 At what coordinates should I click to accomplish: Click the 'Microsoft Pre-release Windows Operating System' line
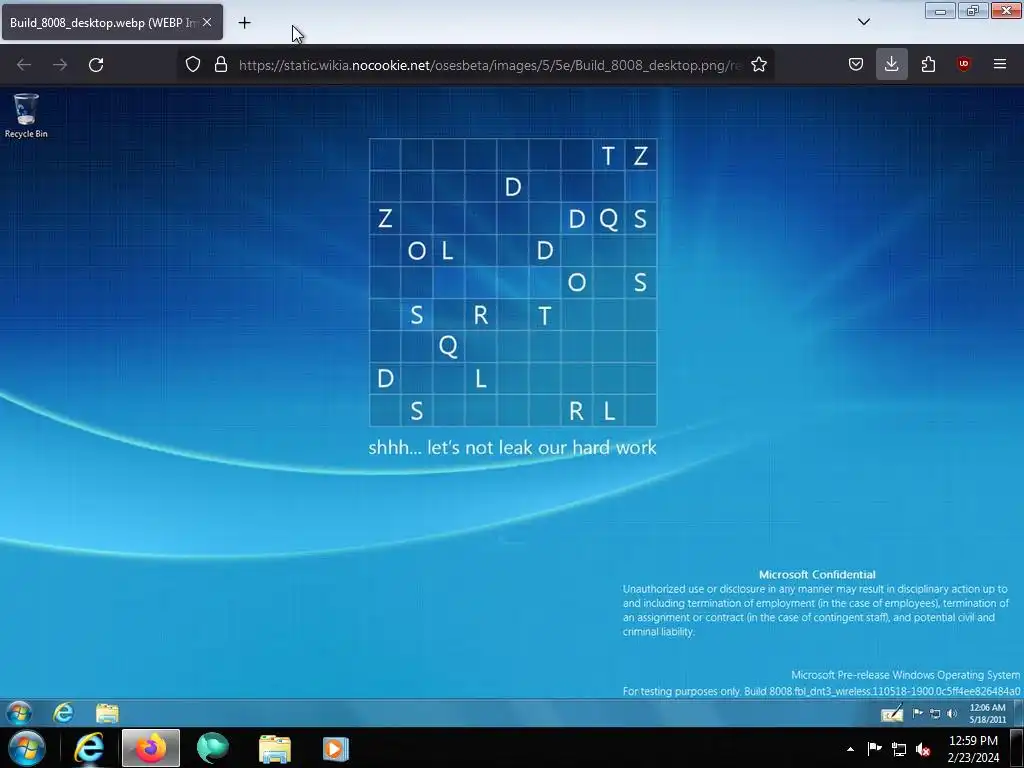coord(905,675)
